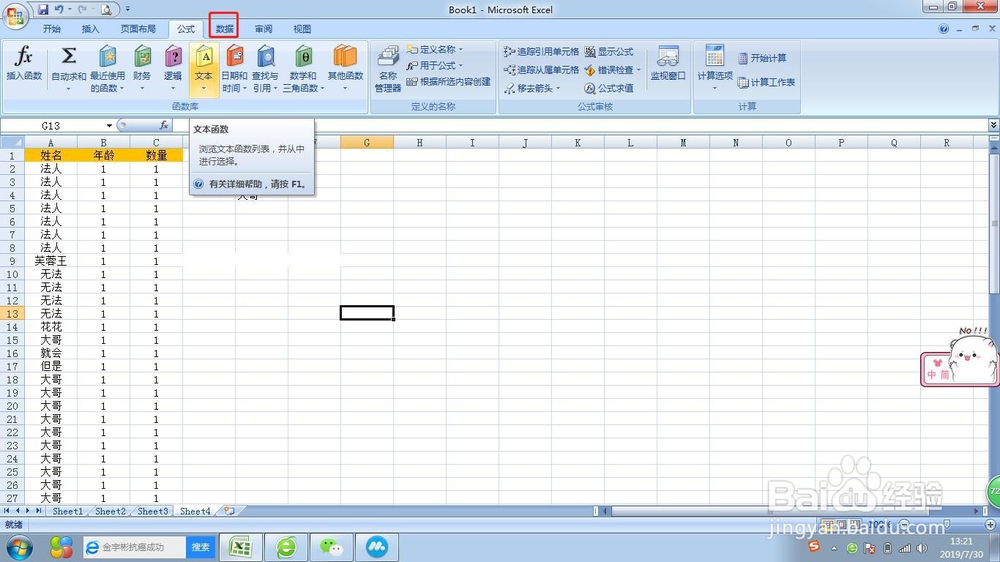Switch to the Data tab (数据)

[x=224, y=29]
